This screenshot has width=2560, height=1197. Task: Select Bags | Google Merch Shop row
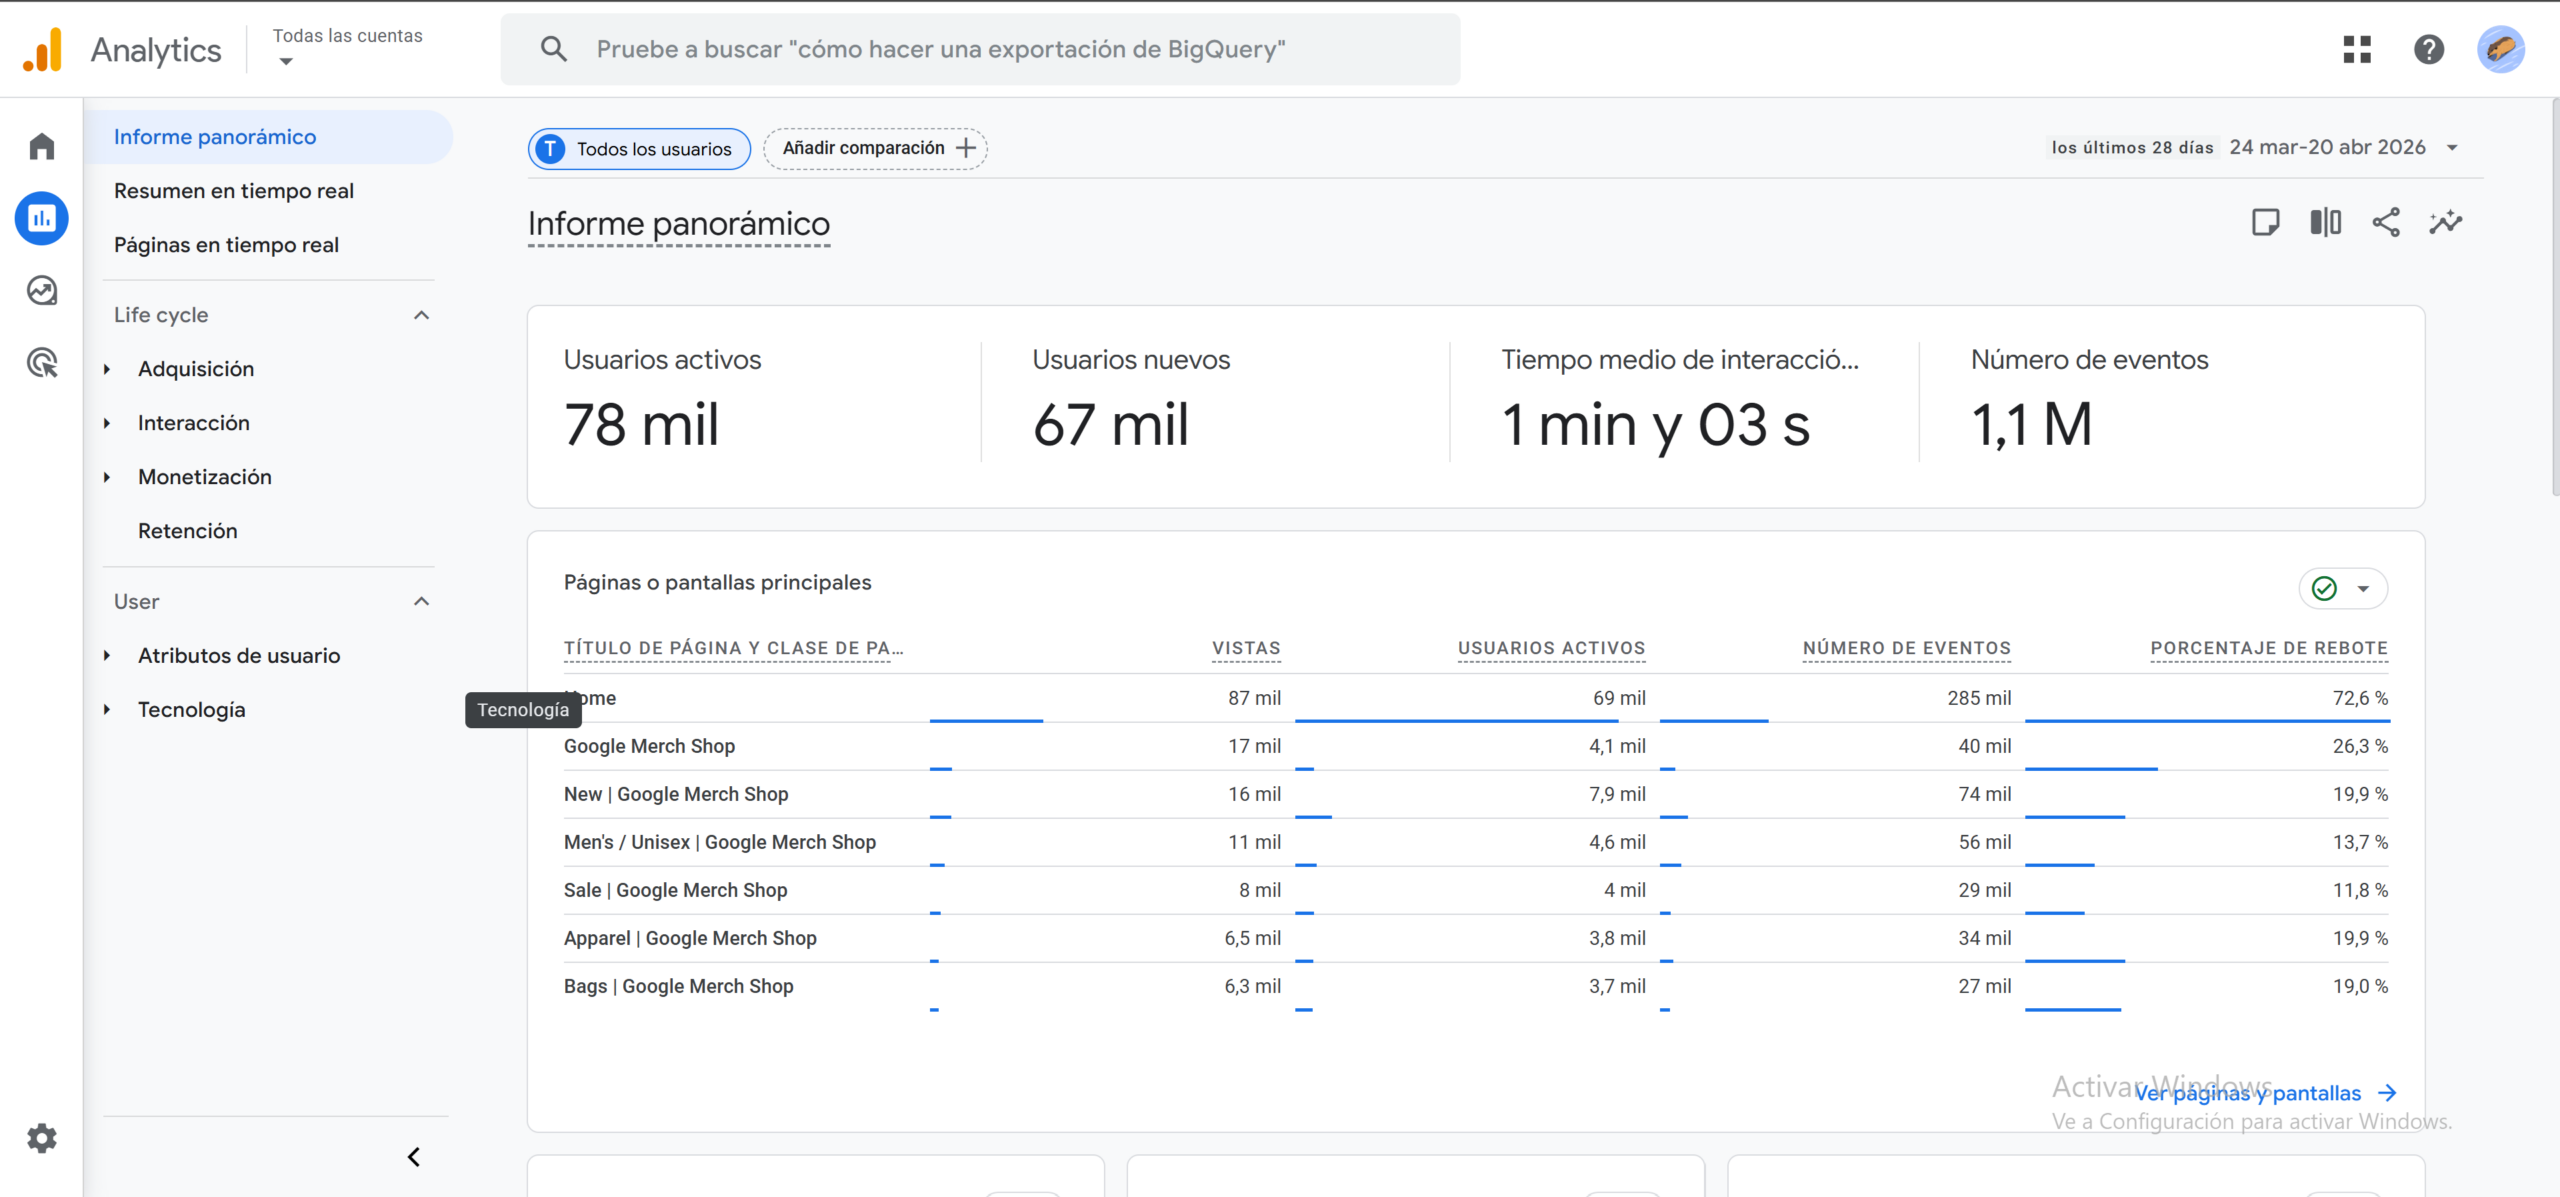pyautogui.click(x=1476, y=986)
